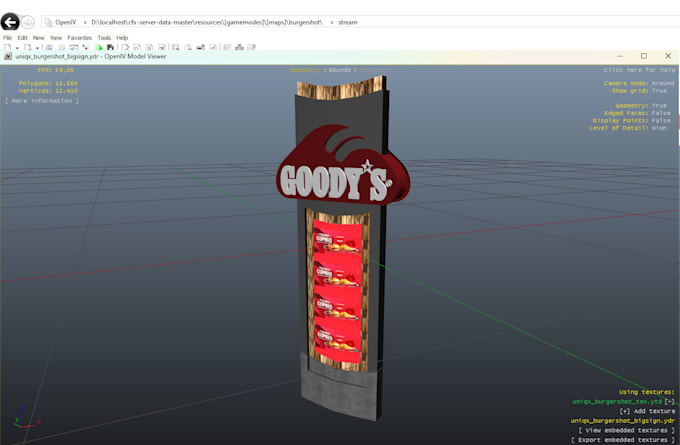This screenshot has height=445, width=680.
Task: Open the View menu
Action: [56, 38]
